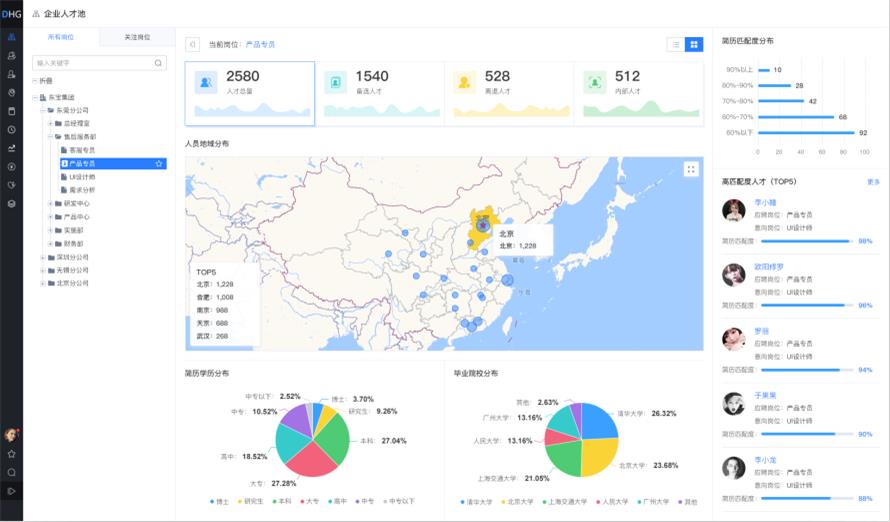Toggle 北京大学 legend in school pie chart
Viewport: 890px width, 522px height.
pyautogui.click(x=517, y=502)
